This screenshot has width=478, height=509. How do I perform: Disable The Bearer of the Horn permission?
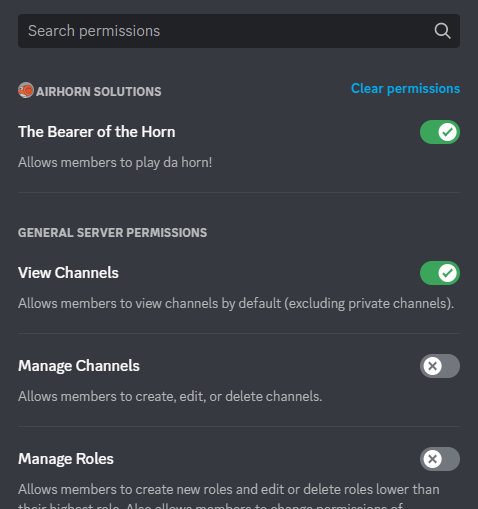tap(440, 132)
